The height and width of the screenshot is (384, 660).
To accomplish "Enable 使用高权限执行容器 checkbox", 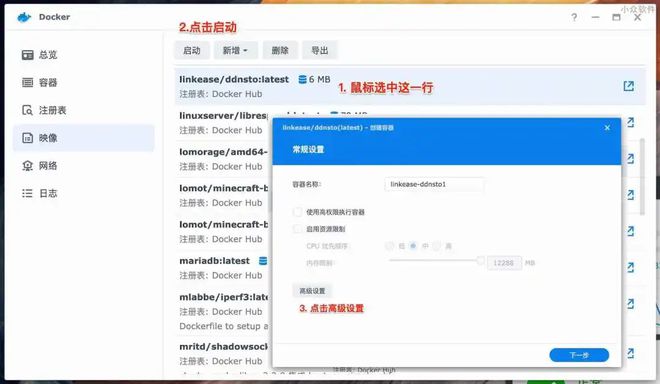I will click(298, 212).
